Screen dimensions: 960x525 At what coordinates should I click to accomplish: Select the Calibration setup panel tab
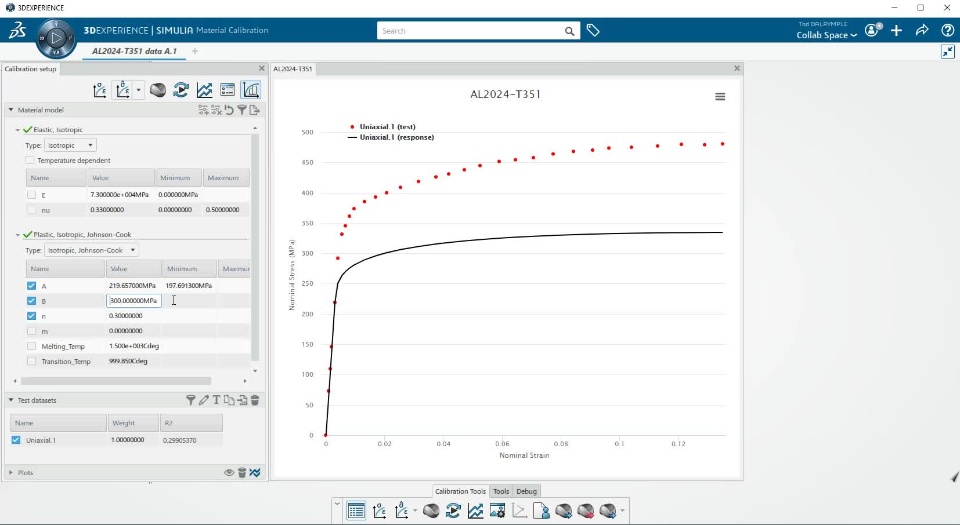(31, 69)
